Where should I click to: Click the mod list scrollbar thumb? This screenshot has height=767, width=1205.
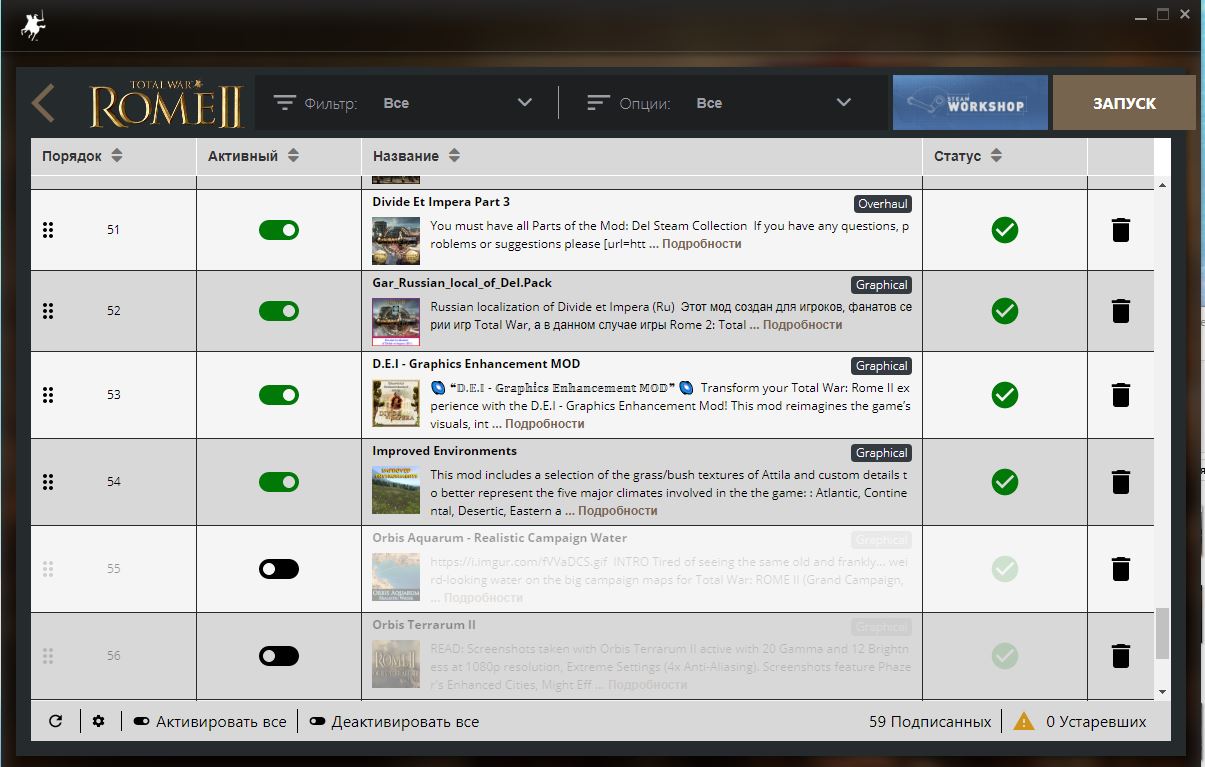tap(1162, 633)
